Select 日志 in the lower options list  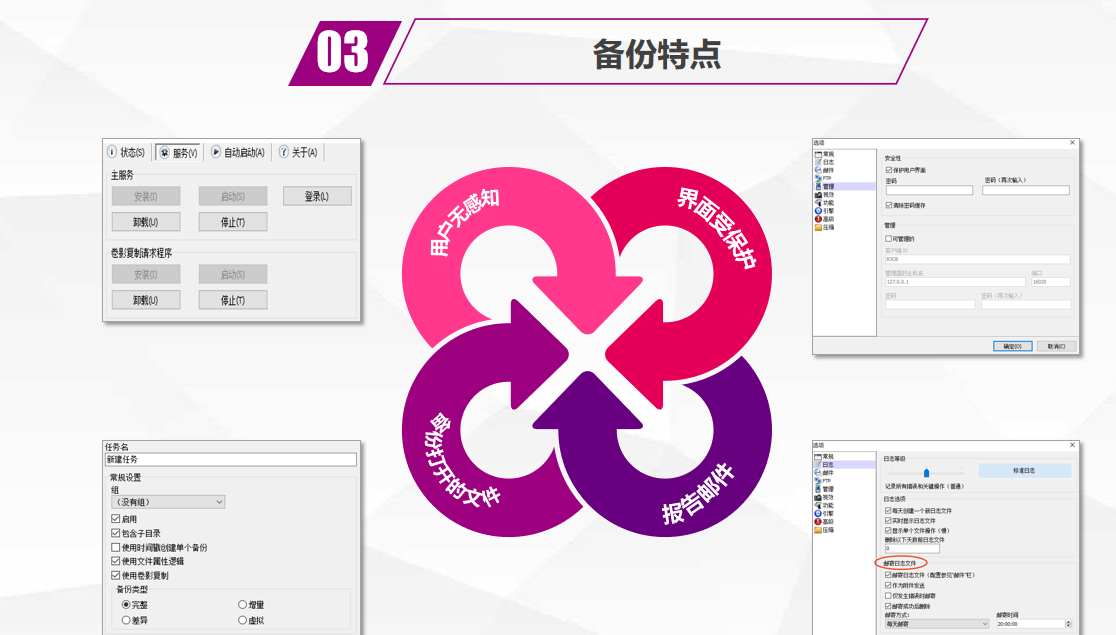tap(827, 465)
